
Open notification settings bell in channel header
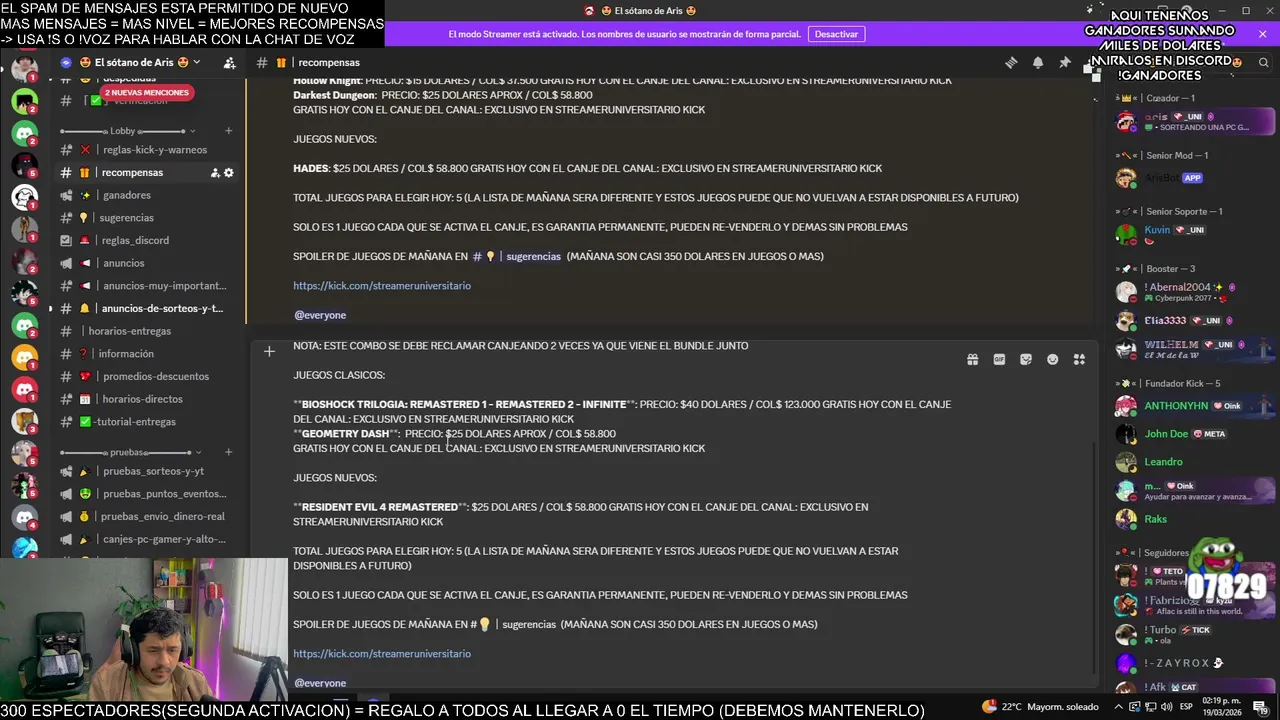[1038, 62]
